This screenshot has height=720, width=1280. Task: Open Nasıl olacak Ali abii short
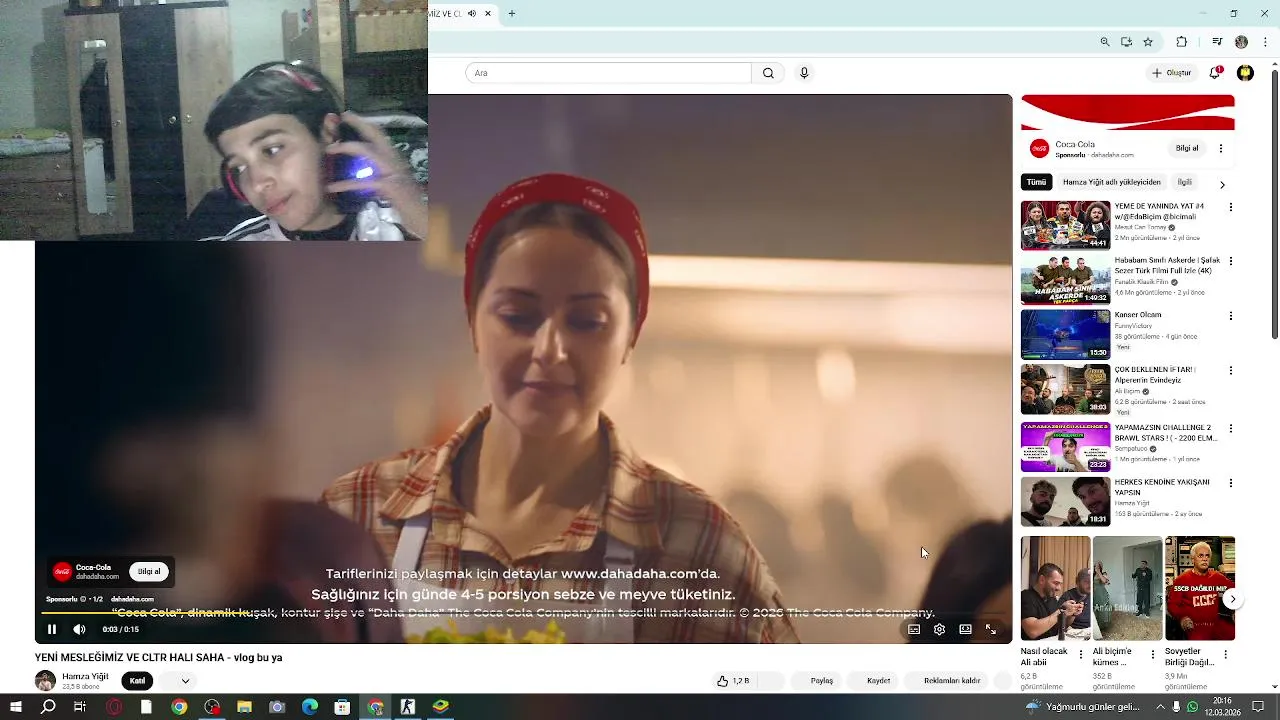[1055, 588]
